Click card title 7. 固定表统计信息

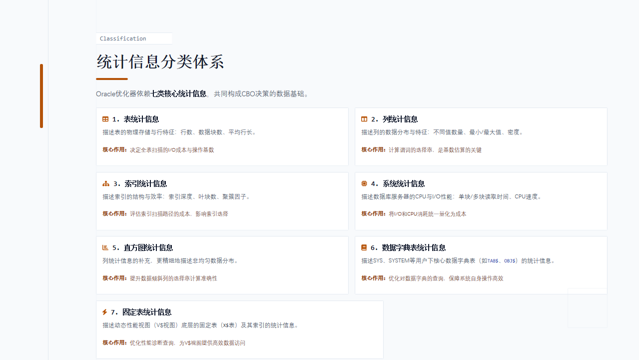coord(141,312)
